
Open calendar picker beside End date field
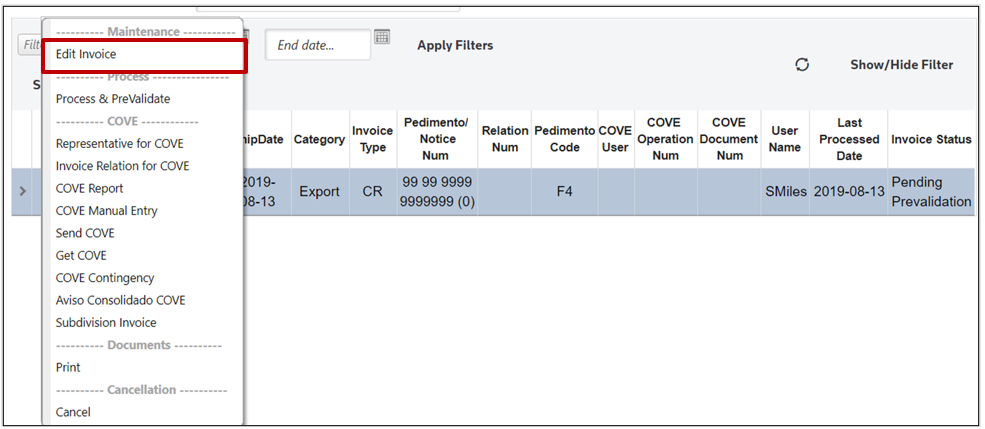[x=381, y=37]
